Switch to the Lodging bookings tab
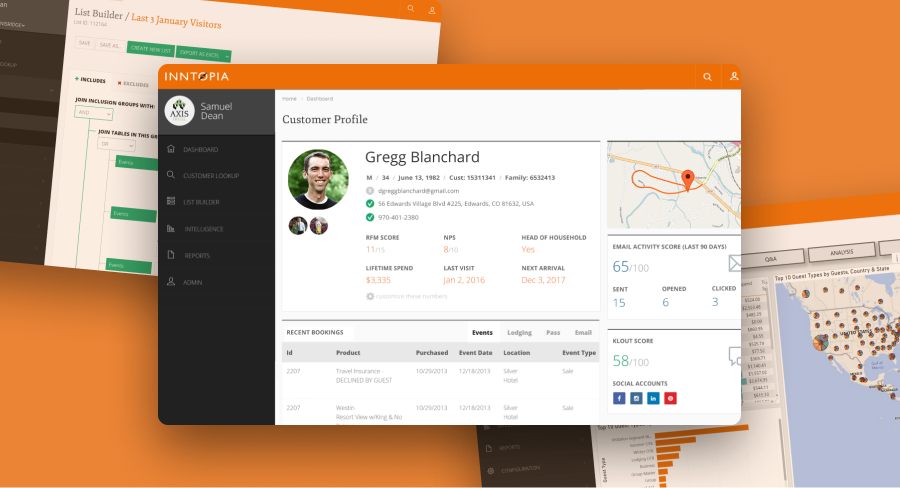 click(x=519, y=332)
